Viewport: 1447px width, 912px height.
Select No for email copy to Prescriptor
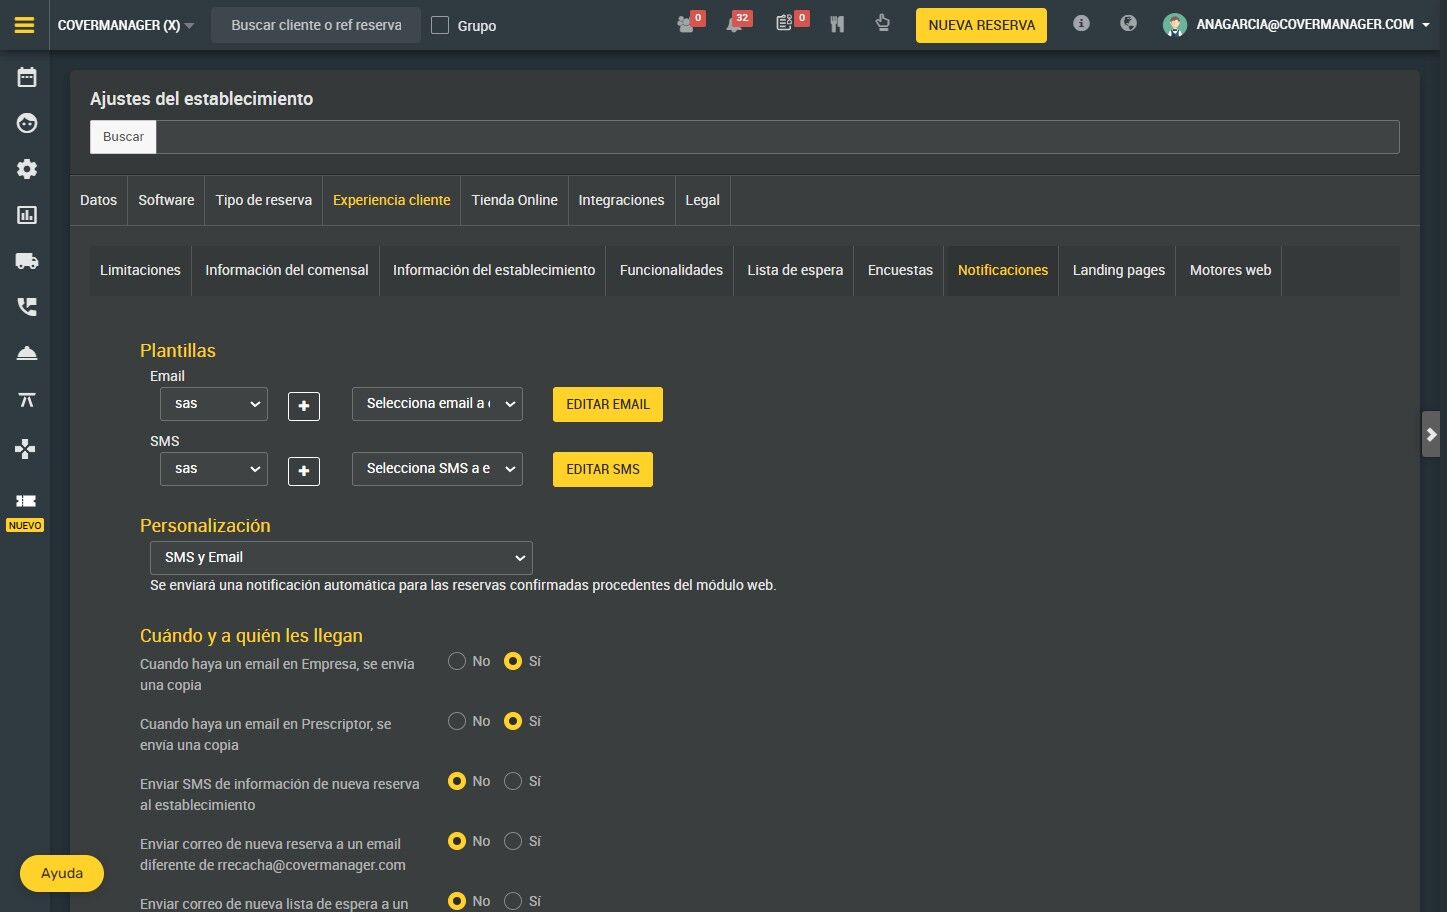pyautogui.click(x=457, y=721)
